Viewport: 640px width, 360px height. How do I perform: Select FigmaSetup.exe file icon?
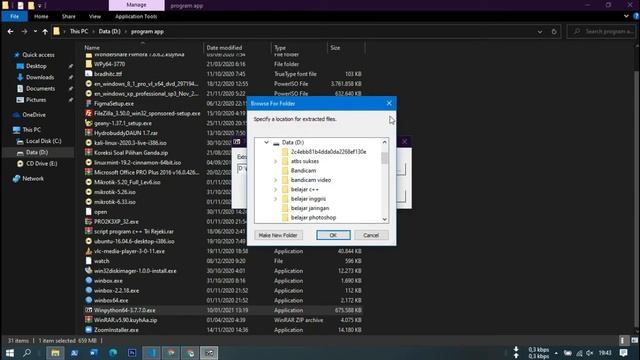[x=89, y=103]
